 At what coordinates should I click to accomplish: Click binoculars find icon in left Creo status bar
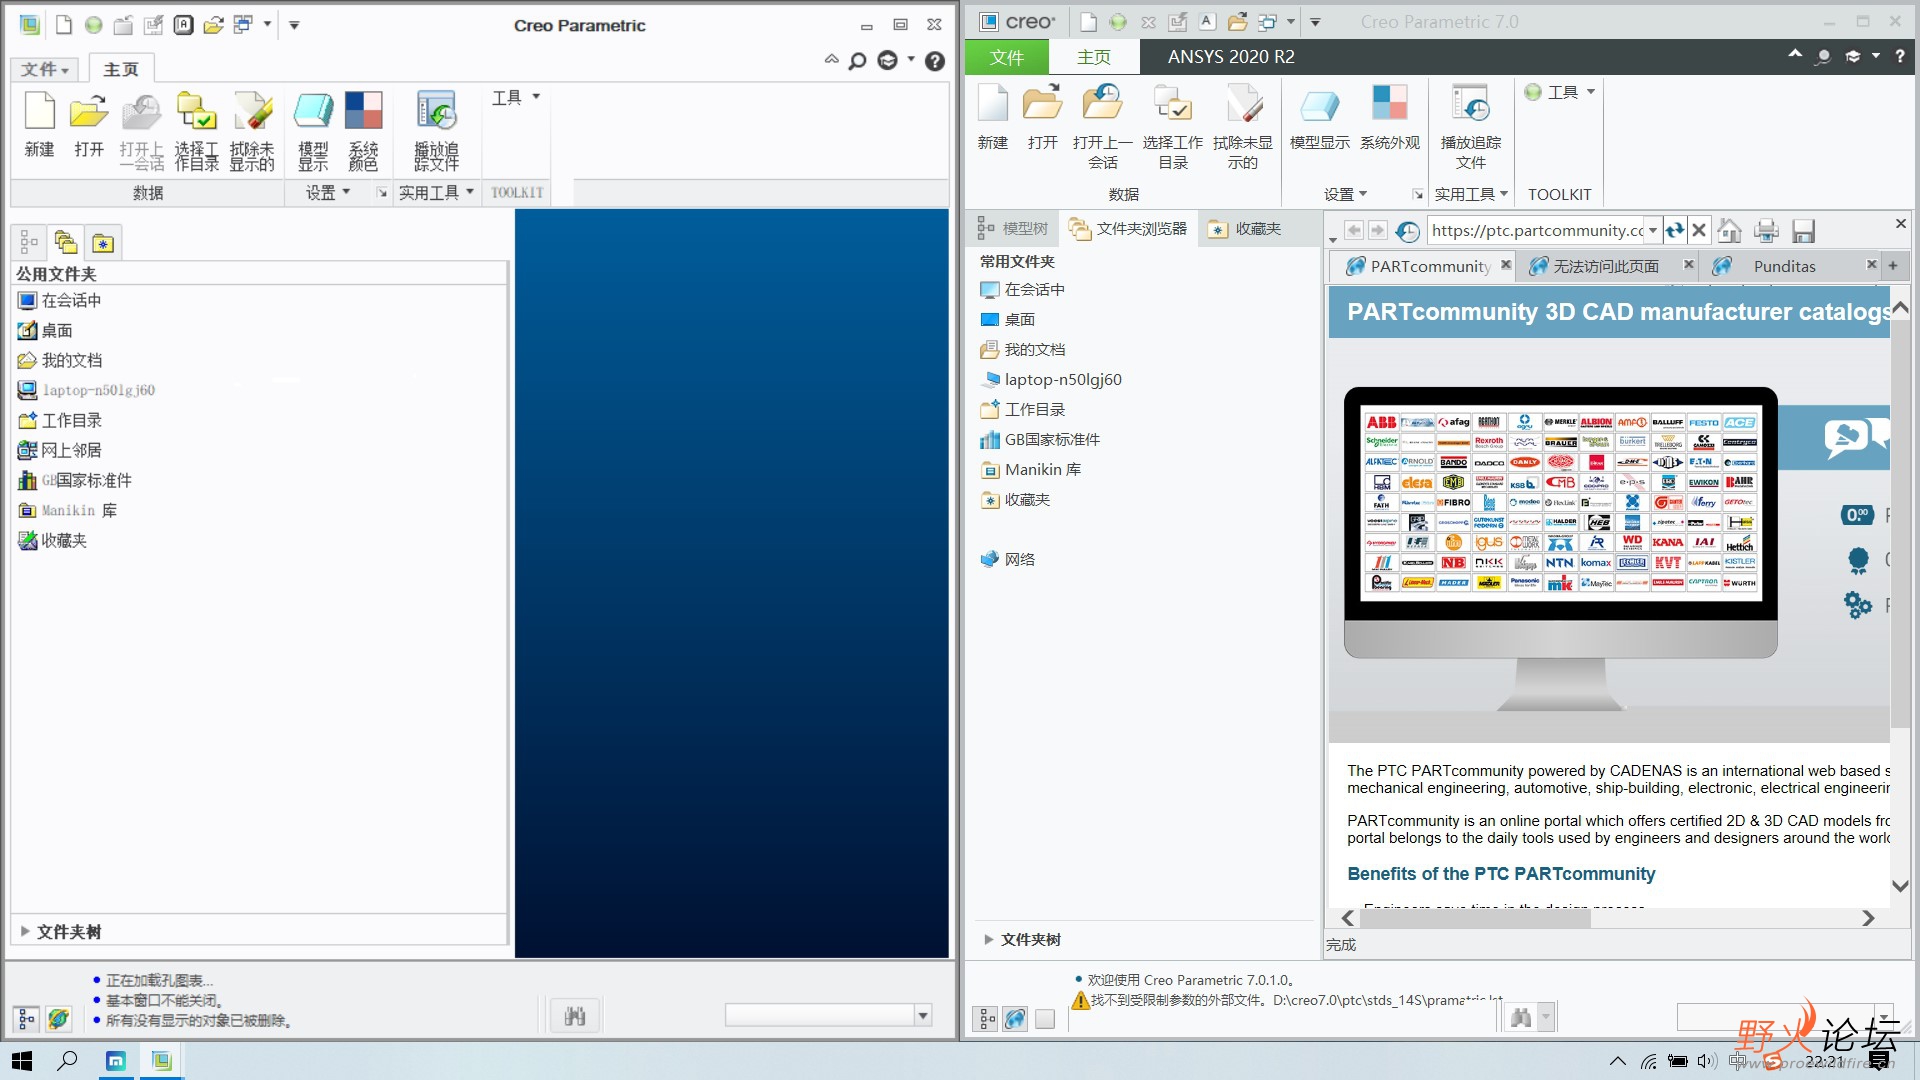575,1016
